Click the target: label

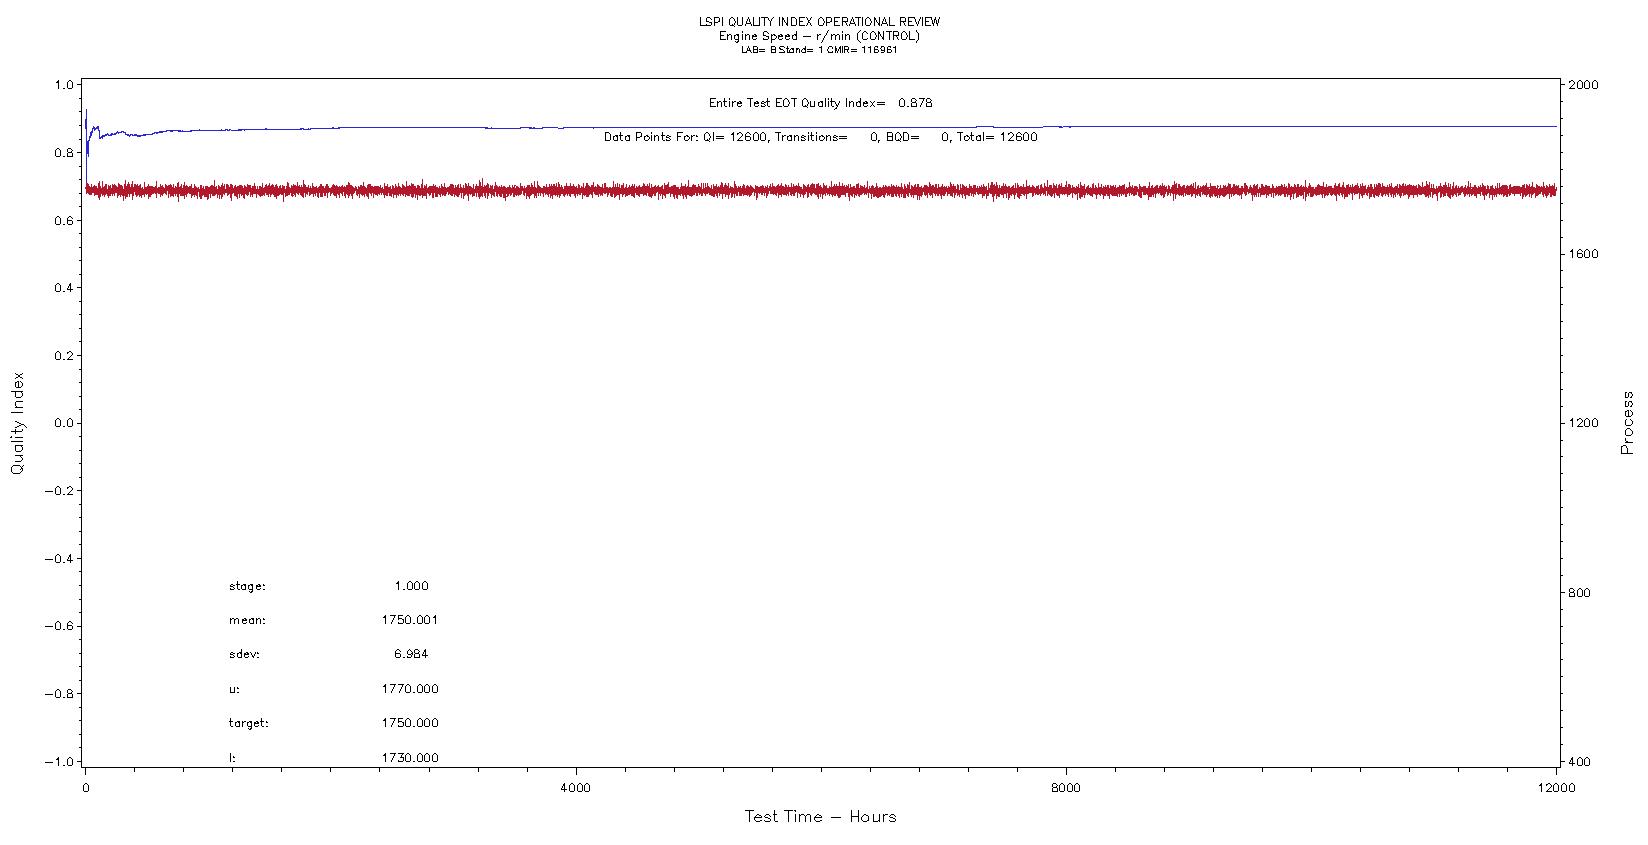pos(249,723)
